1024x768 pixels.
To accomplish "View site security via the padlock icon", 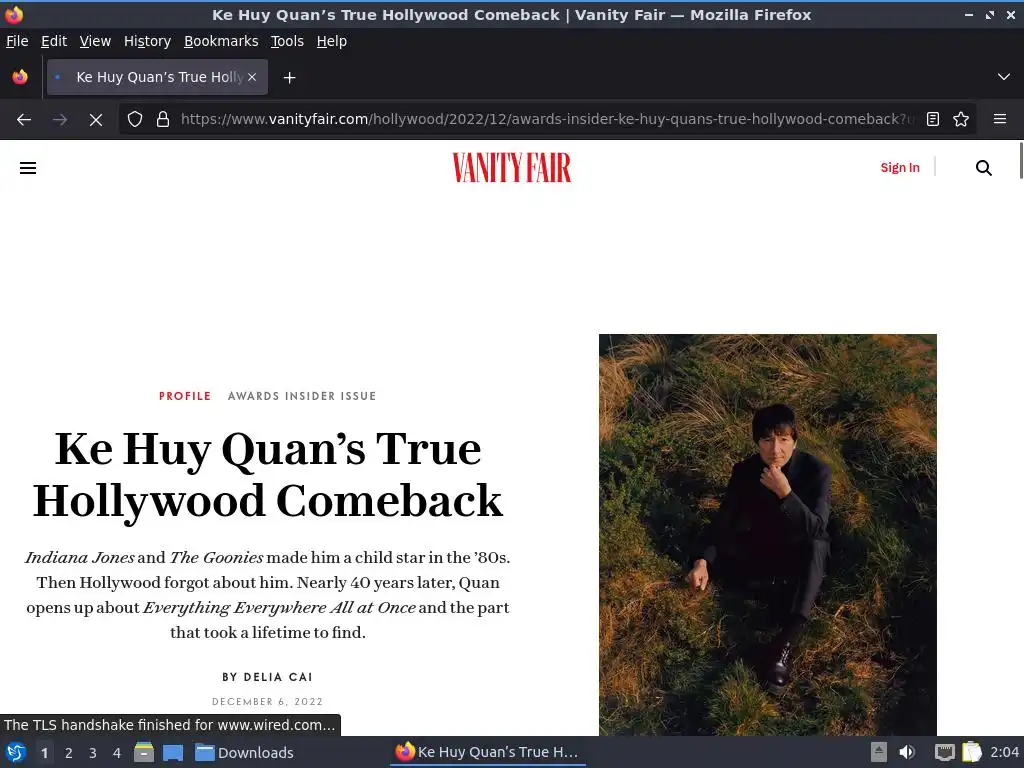I will [x=163, y=120].
